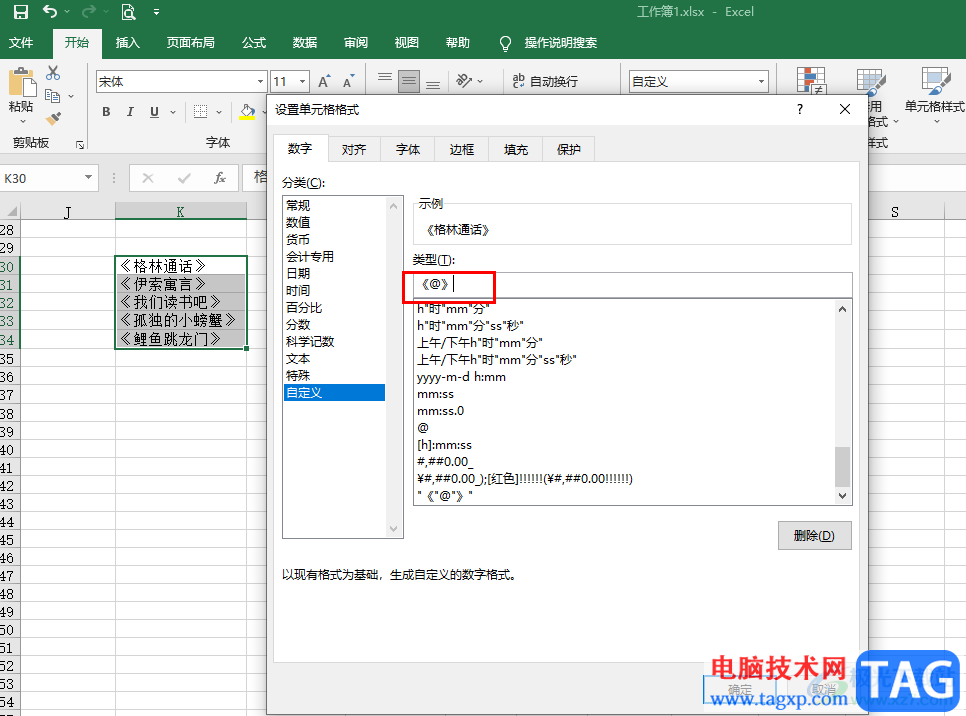The height and width of the screenshot is (716, 966).
Task: Switch to the 公式 ribbon tab
Action: coord(254,43)
